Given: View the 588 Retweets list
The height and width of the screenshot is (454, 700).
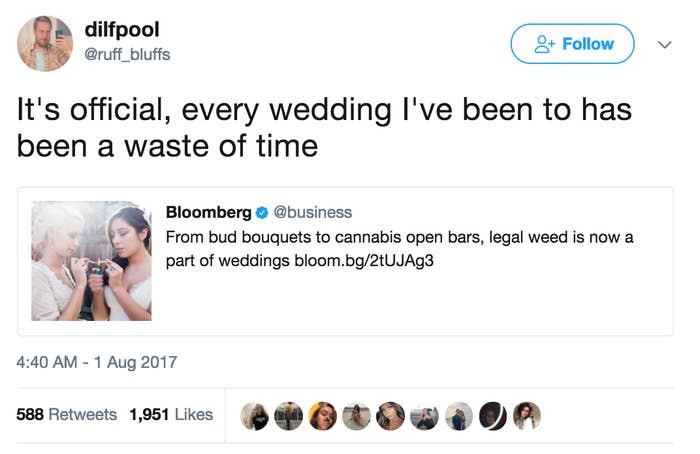Looking at the screenshot, I should click(67, 415).
